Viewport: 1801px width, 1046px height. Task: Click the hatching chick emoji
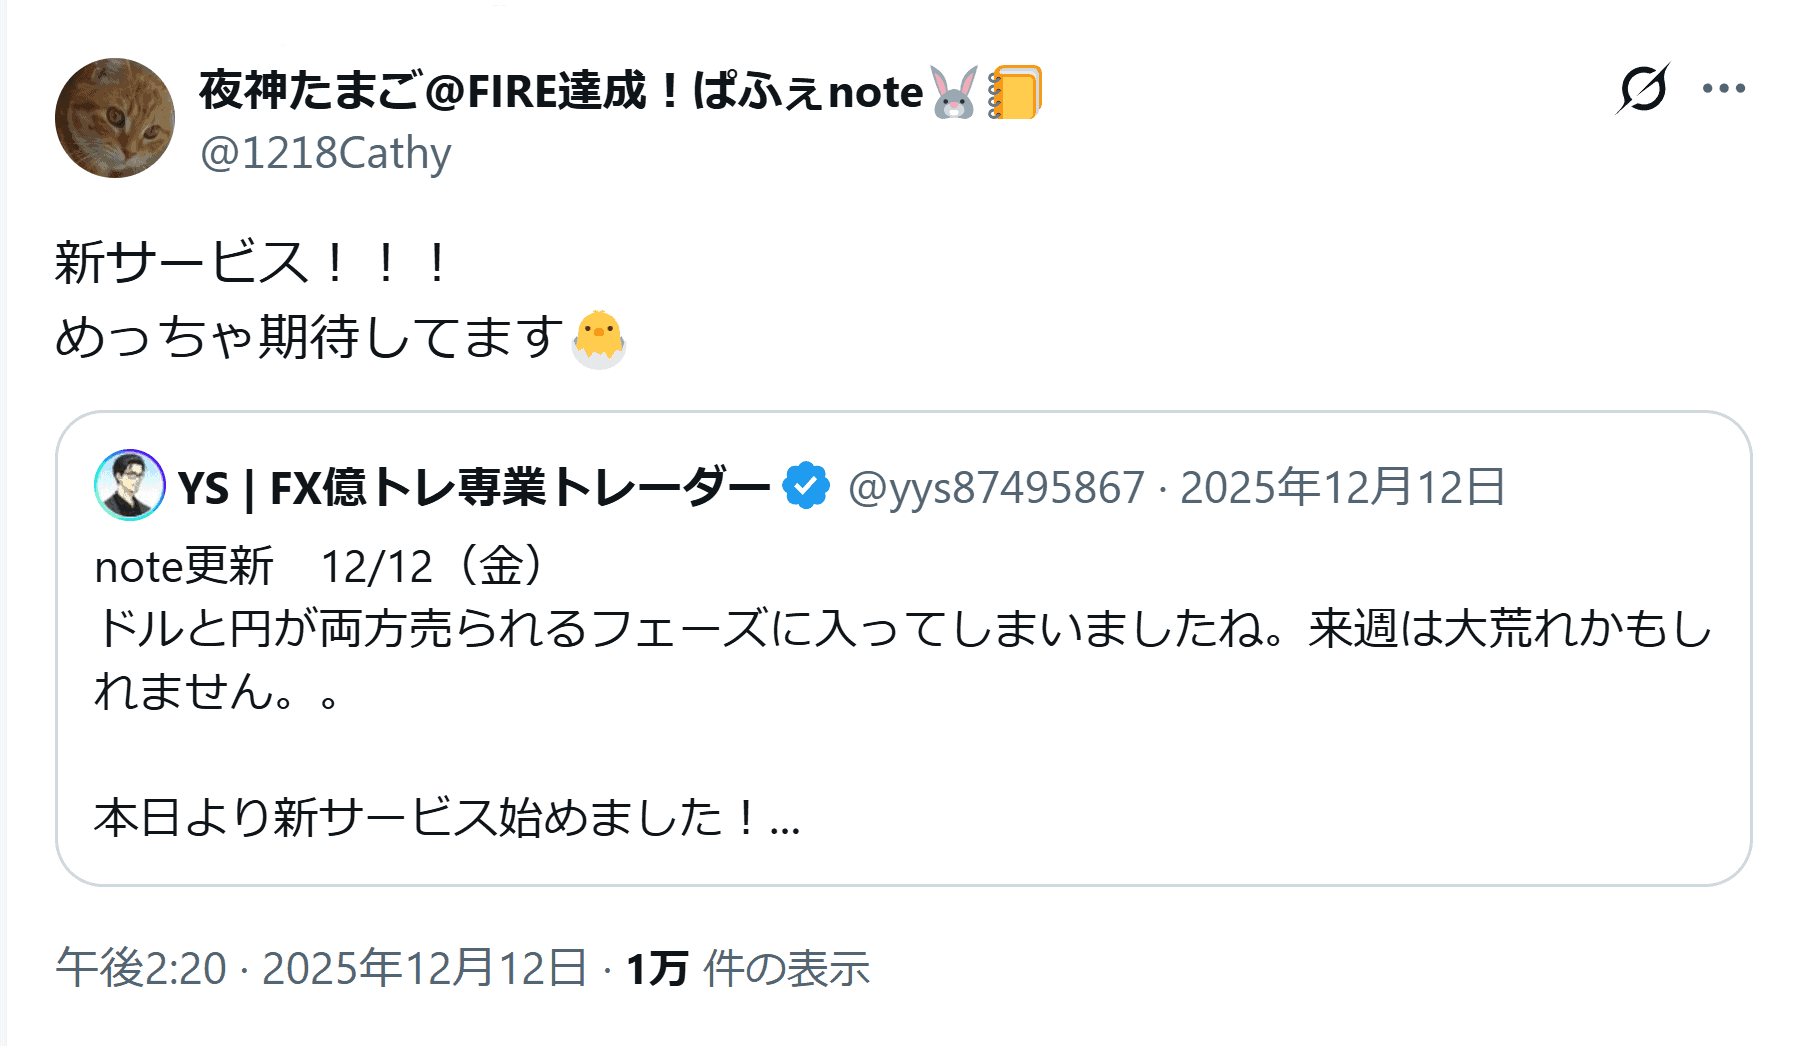point(599,338)
